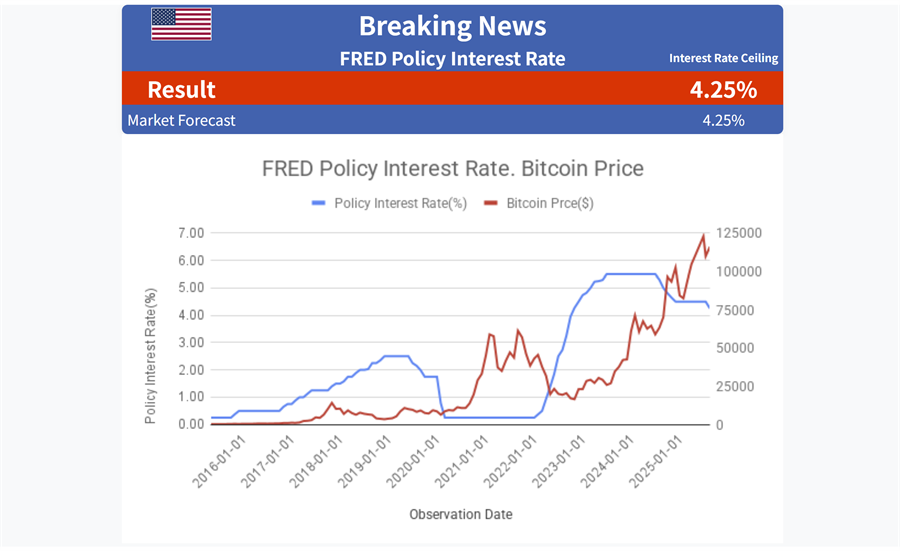Viewport: 900px width, 551px height.
Task: Click the red Bitcoin Price legend swatch
Action: click(491, 203)
